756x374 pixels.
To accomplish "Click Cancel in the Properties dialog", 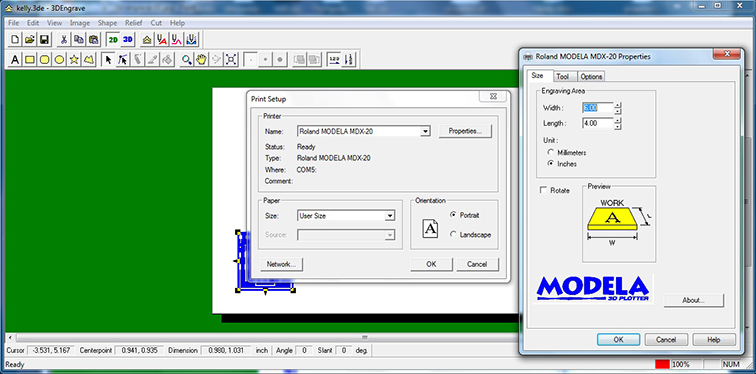I will 666,340.
